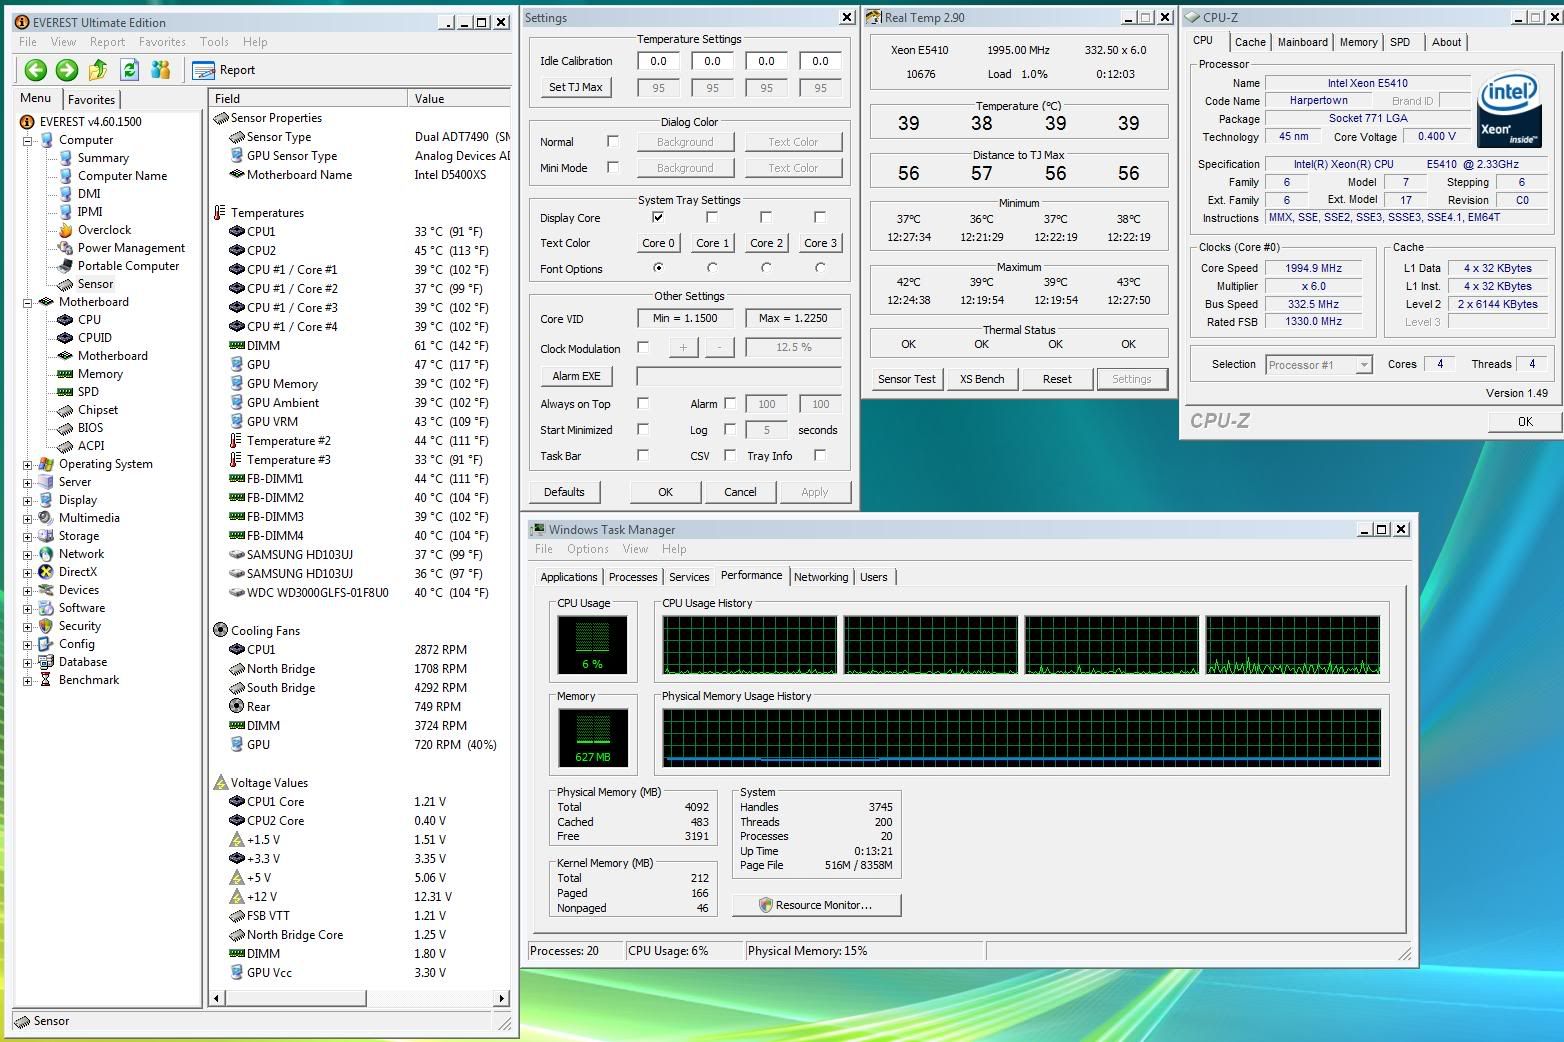Enable Always on Top checkbox

[643, 404]
